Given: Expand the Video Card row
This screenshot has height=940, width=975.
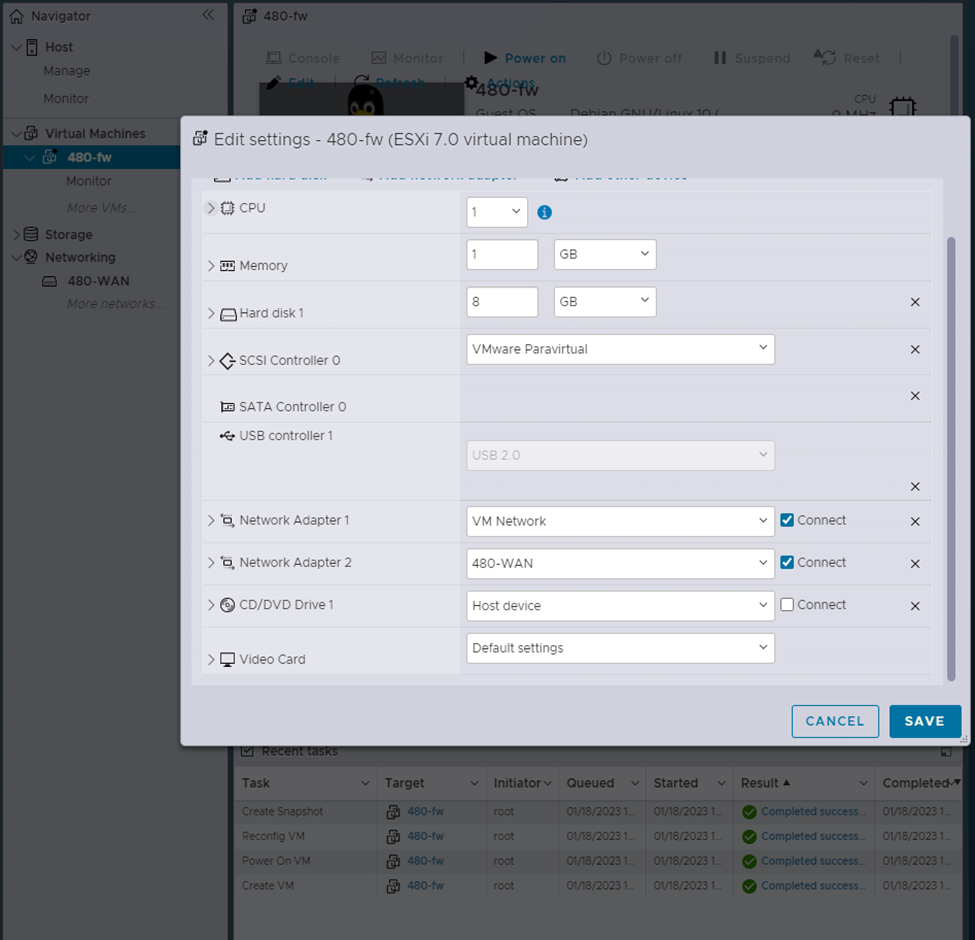Looking at the screenshot, I should click(211, 660).
